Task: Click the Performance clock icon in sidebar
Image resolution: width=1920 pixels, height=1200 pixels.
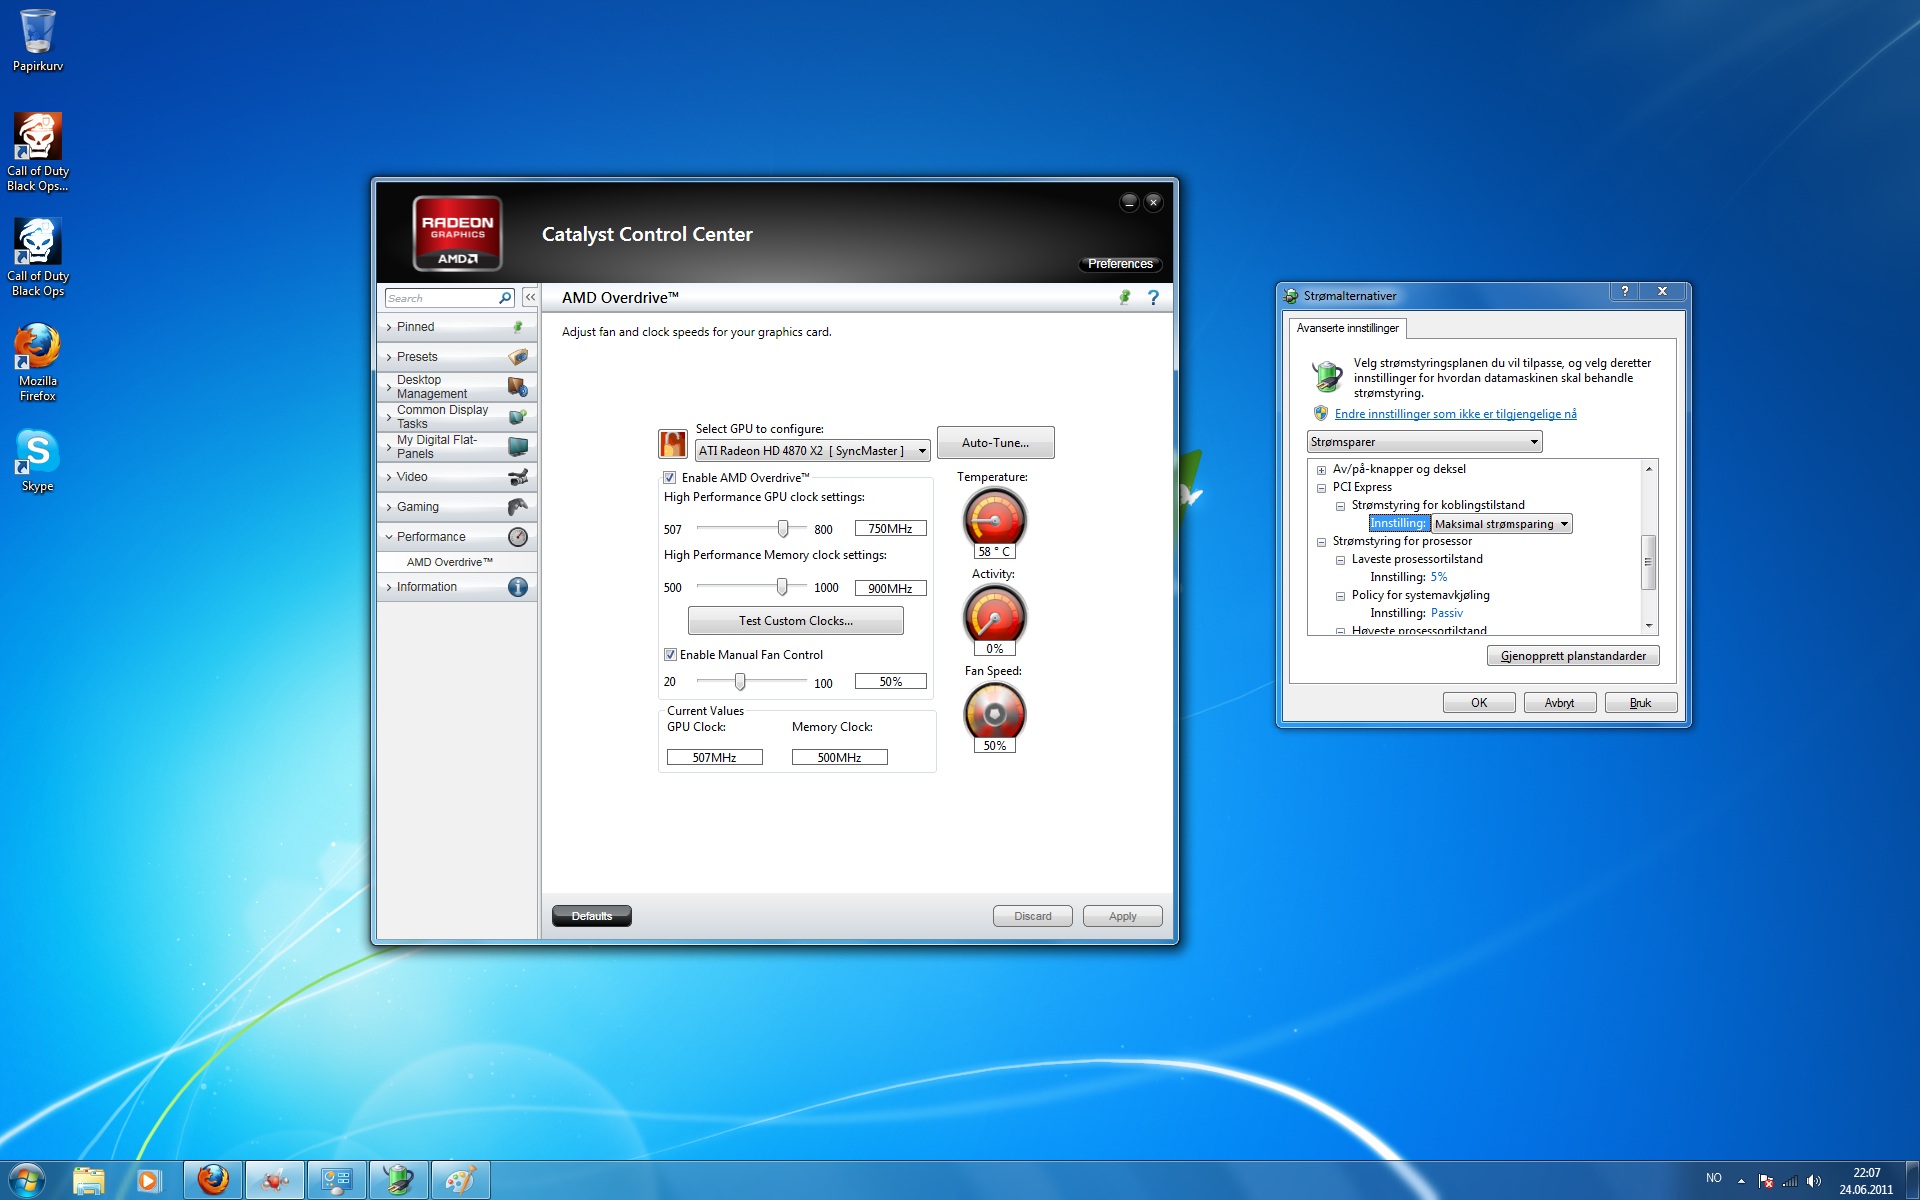Action: click(x=518, y=537)
